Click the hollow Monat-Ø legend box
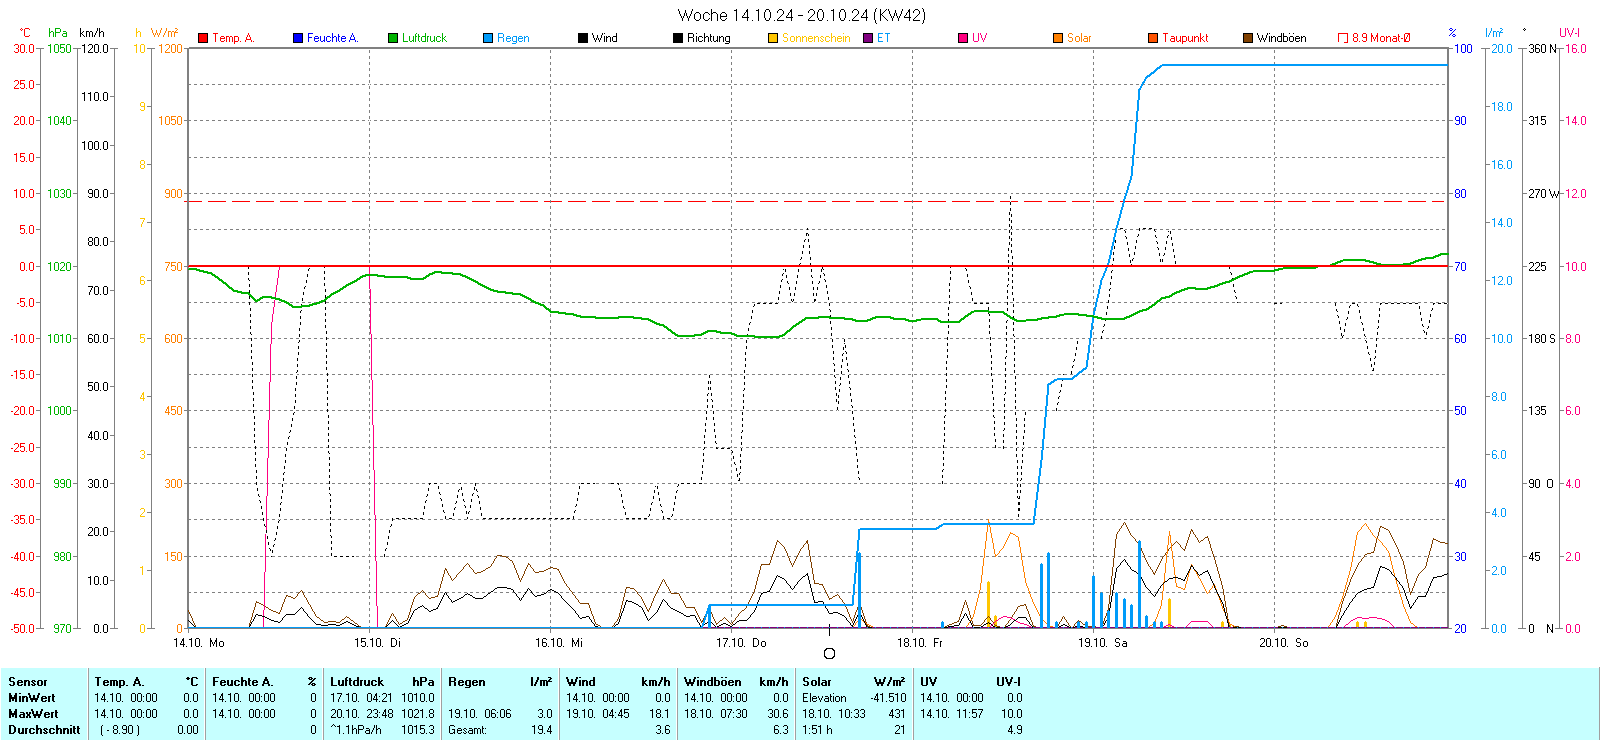This screenshot has height=740, width=1600. coord(1343,38)
